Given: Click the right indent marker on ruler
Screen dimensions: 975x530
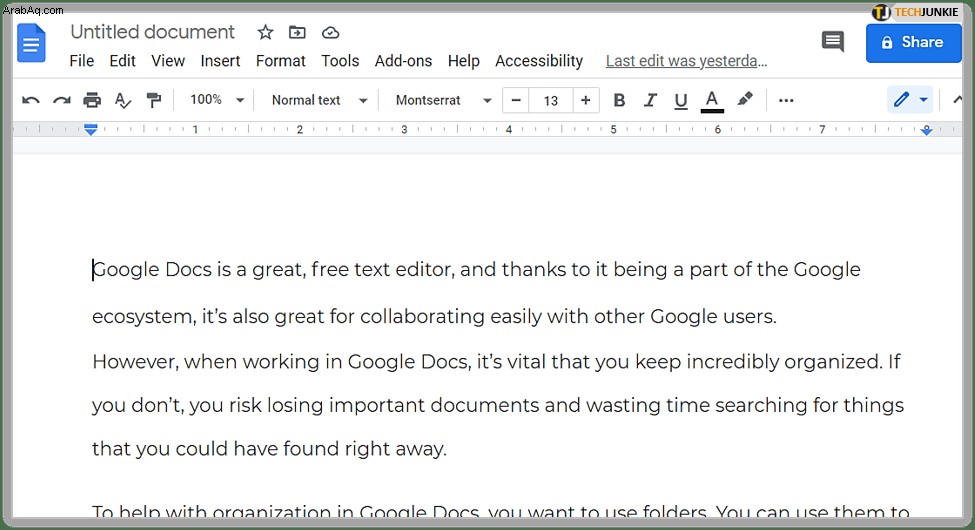Looking at the screenshot, I should pos(926,130).
